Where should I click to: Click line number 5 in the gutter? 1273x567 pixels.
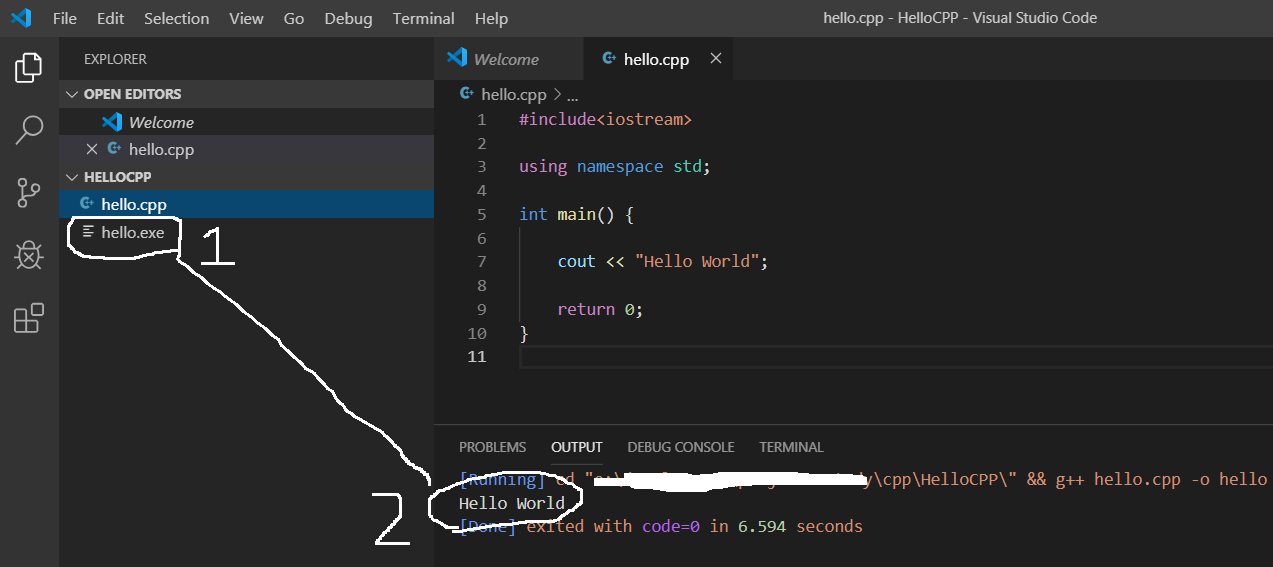coord(482,214)
